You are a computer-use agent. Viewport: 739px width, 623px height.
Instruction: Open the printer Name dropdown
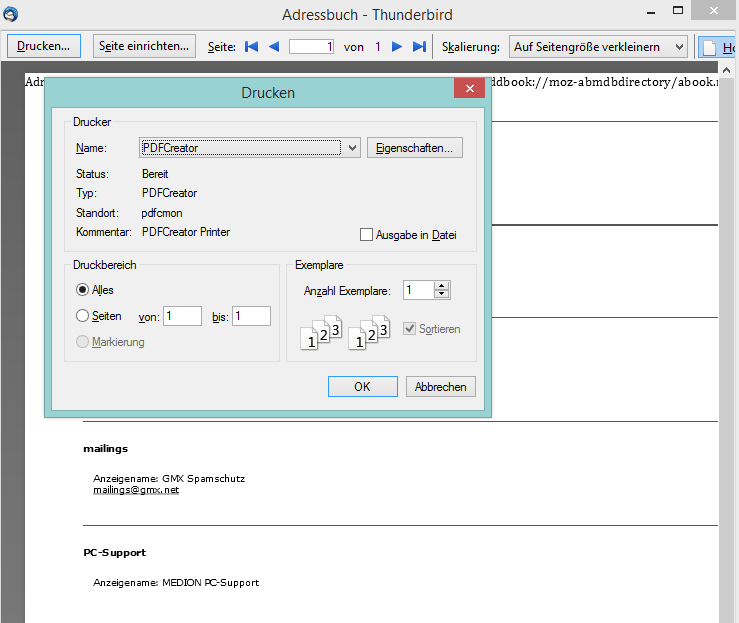coord(250,148)
